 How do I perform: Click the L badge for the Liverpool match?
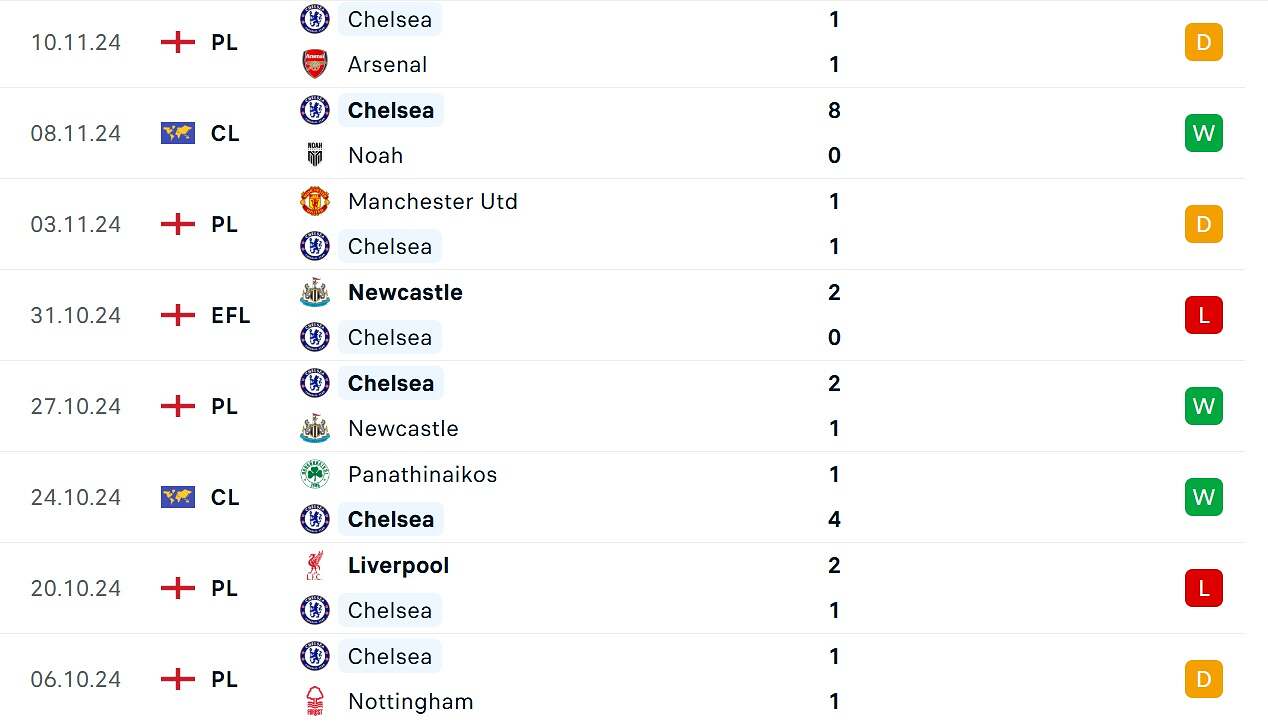point(1203,588)
